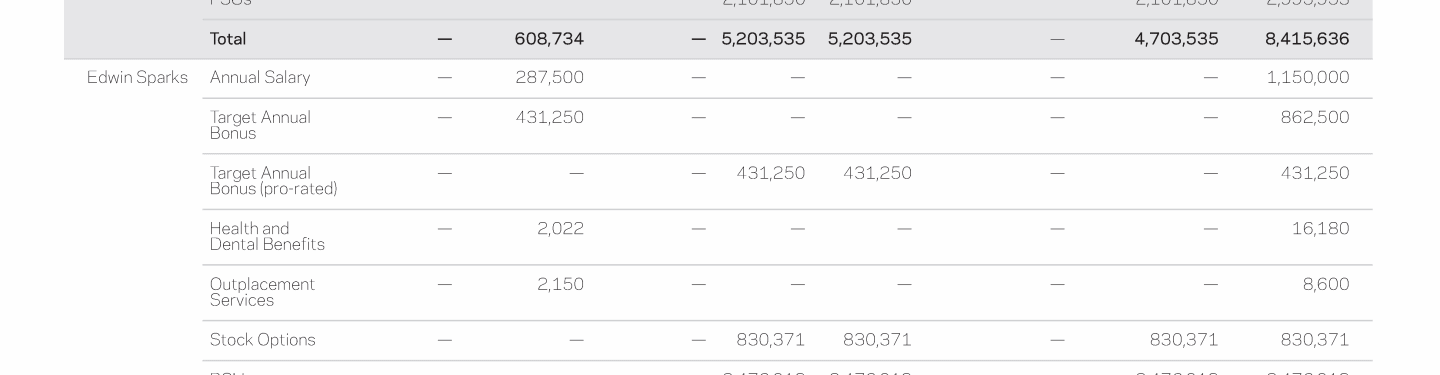The width and height of the screenshot is (1440, 375).
Task: Select the Edwin Sparks name cell
Action: pyautogui.click(x=137, y=78)
